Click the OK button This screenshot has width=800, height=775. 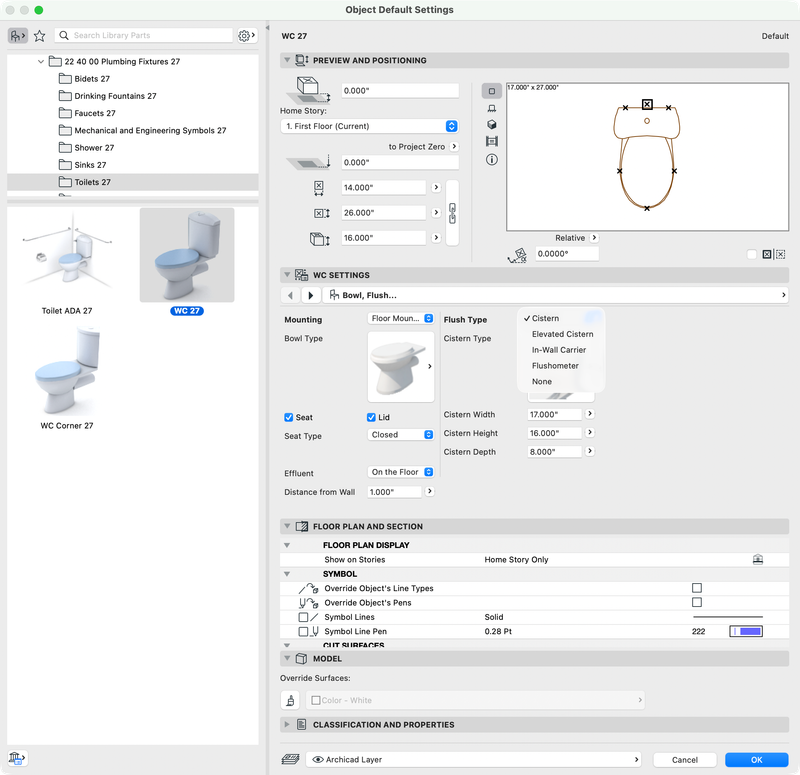(757, 760)
